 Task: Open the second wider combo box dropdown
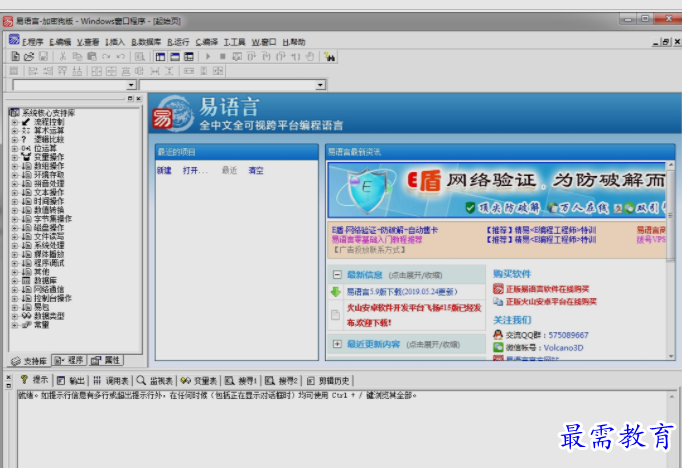[x=321, y=85]
